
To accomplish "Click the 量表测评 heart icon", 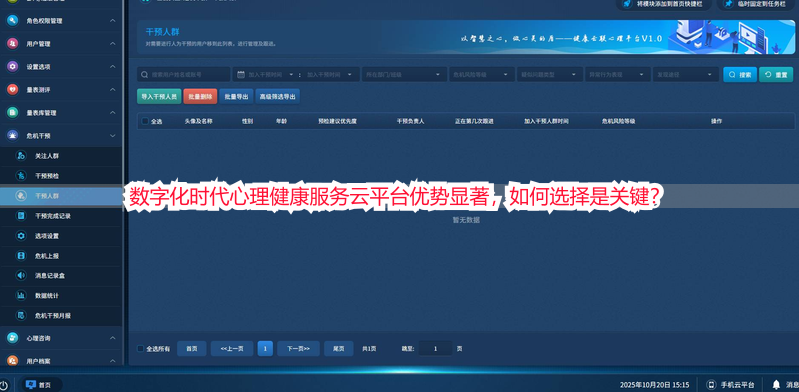I will [13, 90].
